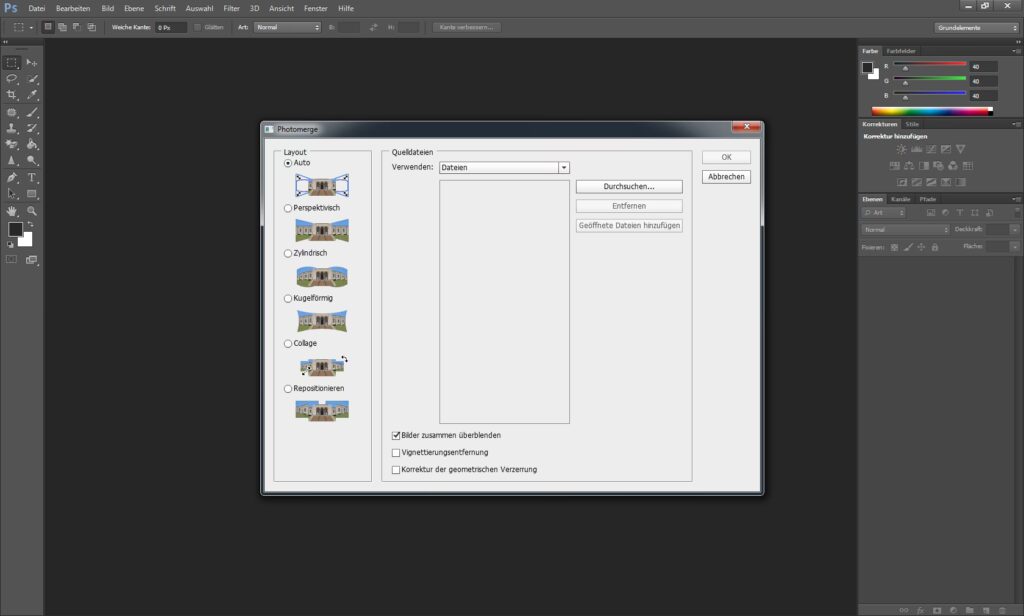Select the Hand tool
This screenshot has width=1024, height=616.
coord(13,211)
